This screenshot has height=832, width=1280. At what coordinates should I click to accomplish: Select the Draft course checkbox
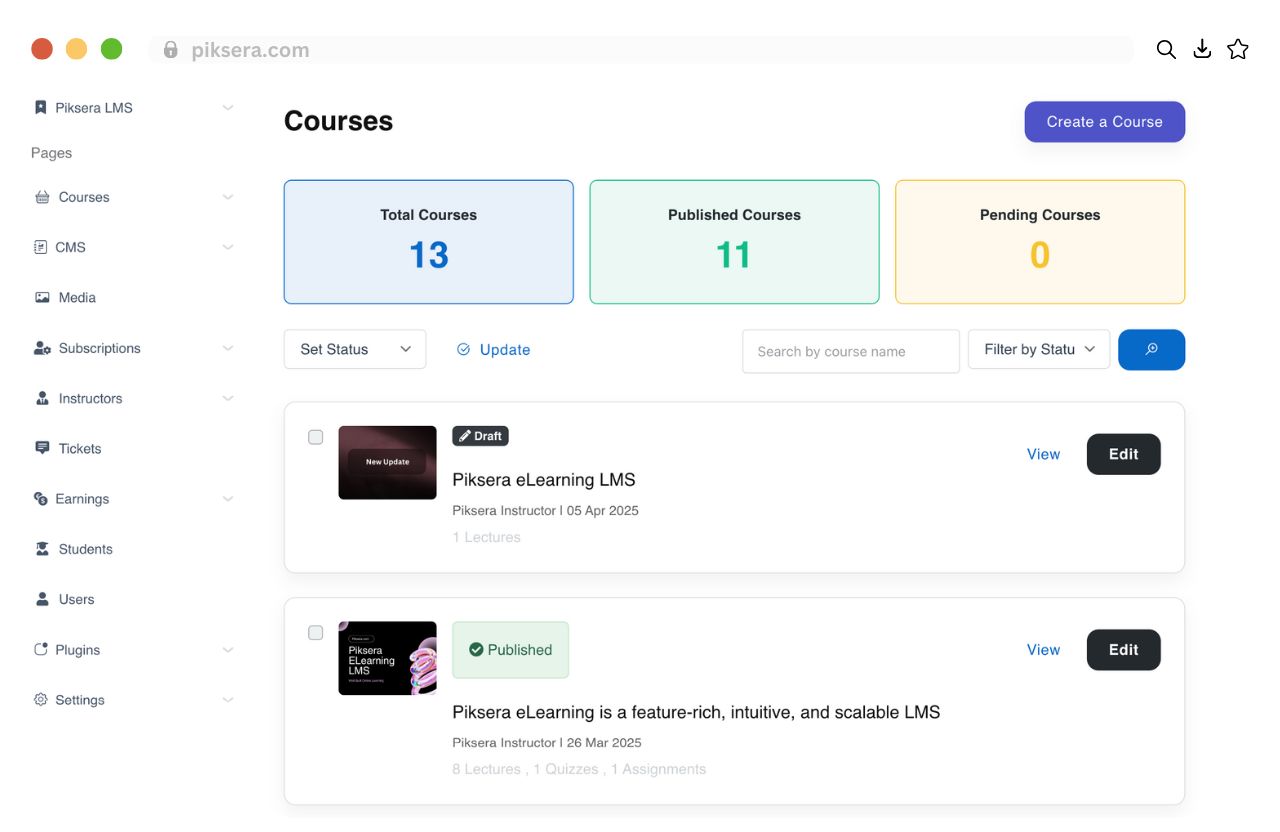point(316,437)
